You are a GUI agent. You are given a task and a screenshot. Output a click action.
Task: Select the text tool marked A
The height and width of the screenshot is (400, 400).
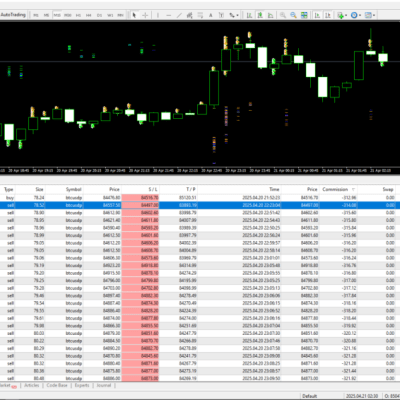[211, 15]
